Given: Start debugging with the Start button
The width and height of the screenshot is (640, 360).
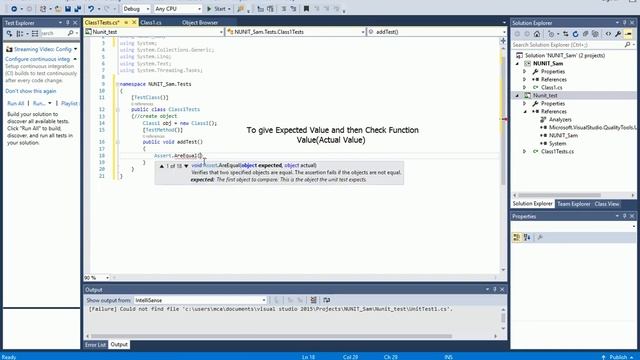Looking at the screenshot, I should click(218, 9).
